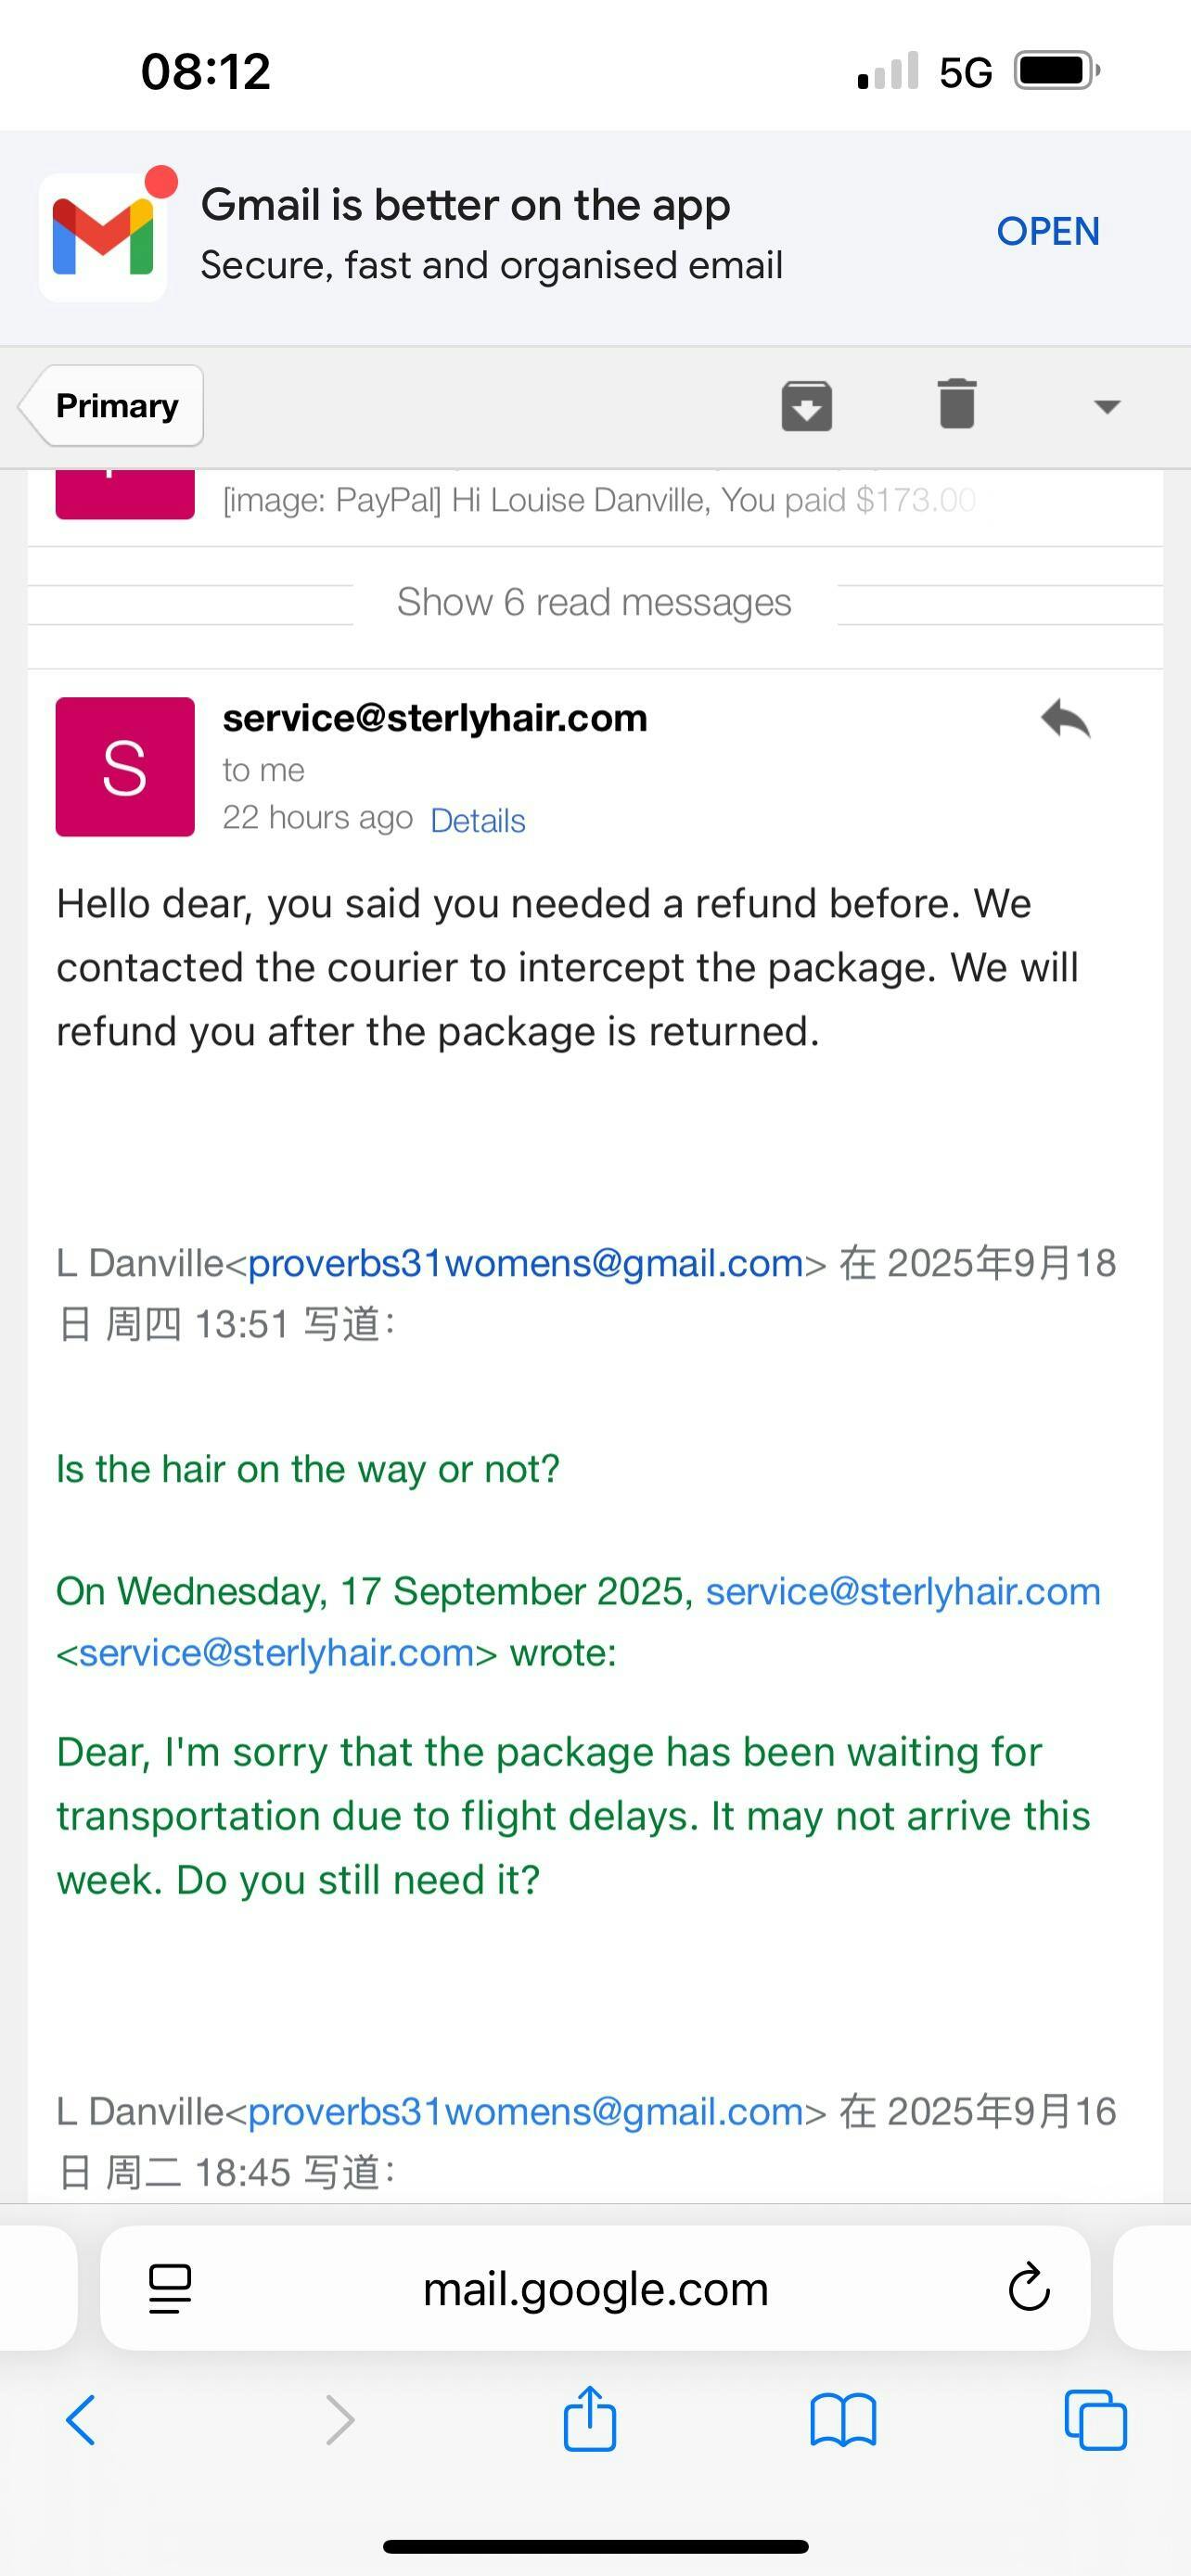This screenshot has width=1191, height=2576.
Task: Delete email with trash icon
Action: click(957, 404)
